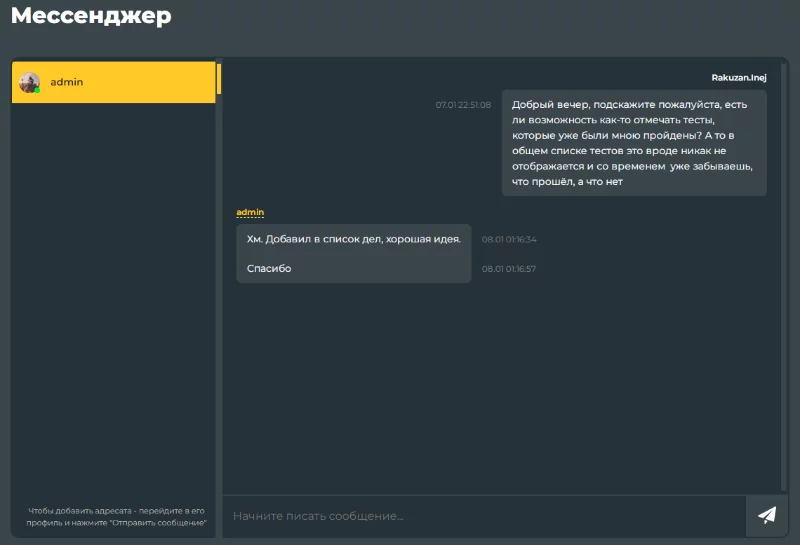The width and height of the screenshot is (800, 545).
Task: Click the 'Спасибо' message
Action: (269, 268)
